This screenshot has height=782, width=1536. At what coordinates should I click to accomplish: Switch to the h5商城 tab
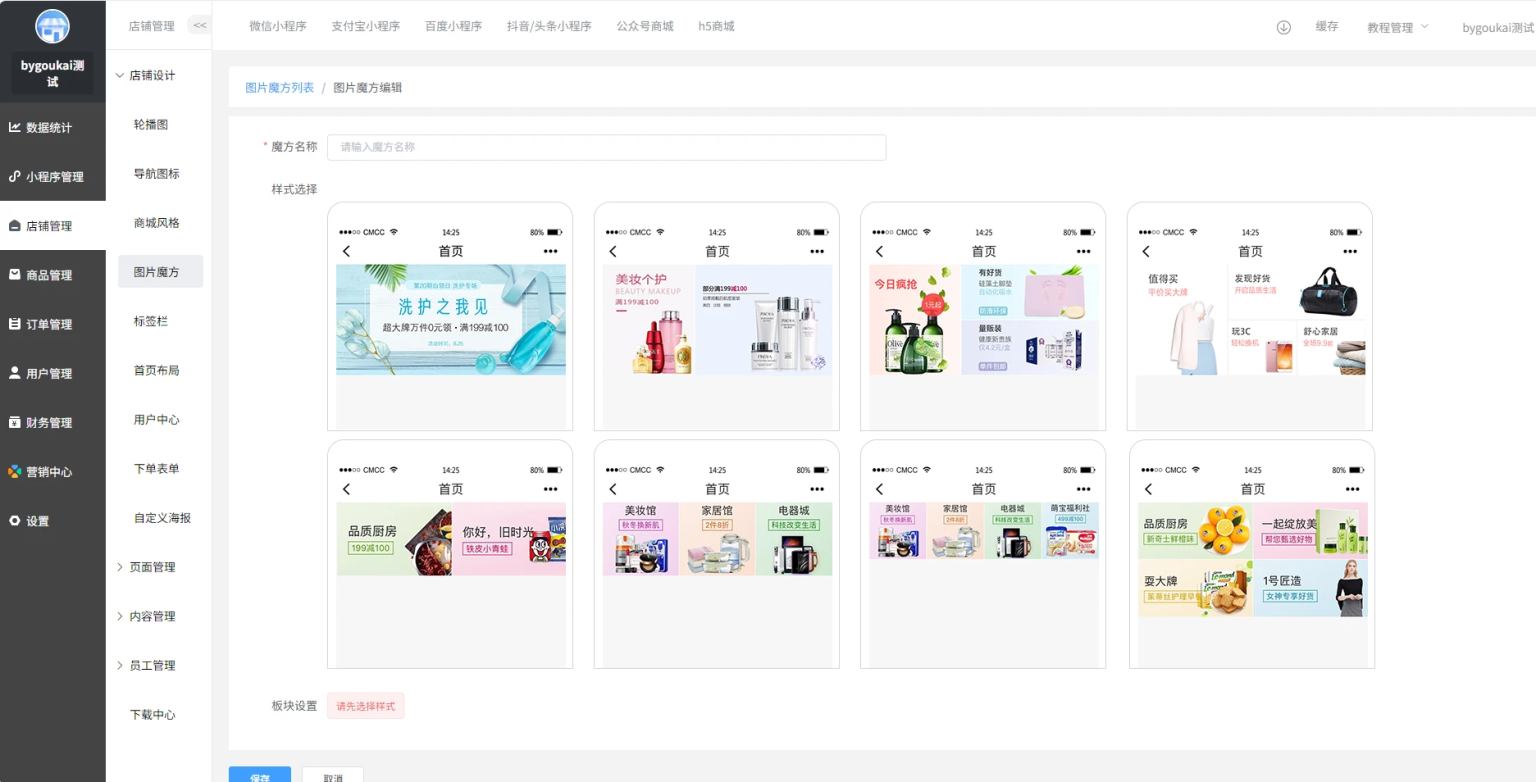pyautogui.click(x=718, y=26)
